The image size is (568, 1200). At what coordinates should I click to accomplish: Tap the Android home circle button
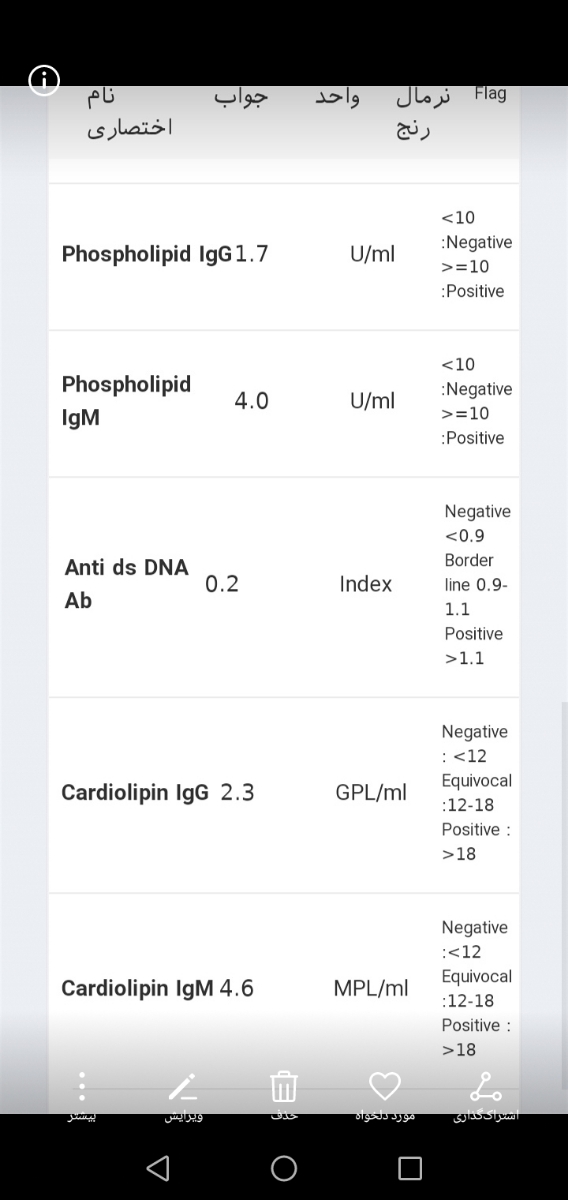[284, 1168]
